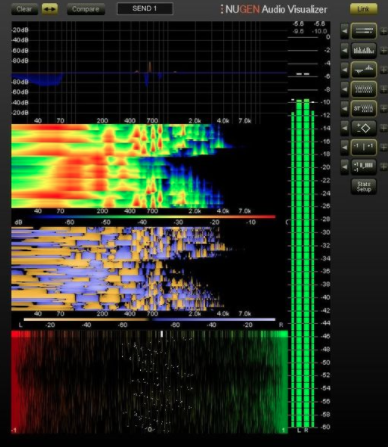
Task: Click the white marker atop correlation display
Action: (162, 334)
